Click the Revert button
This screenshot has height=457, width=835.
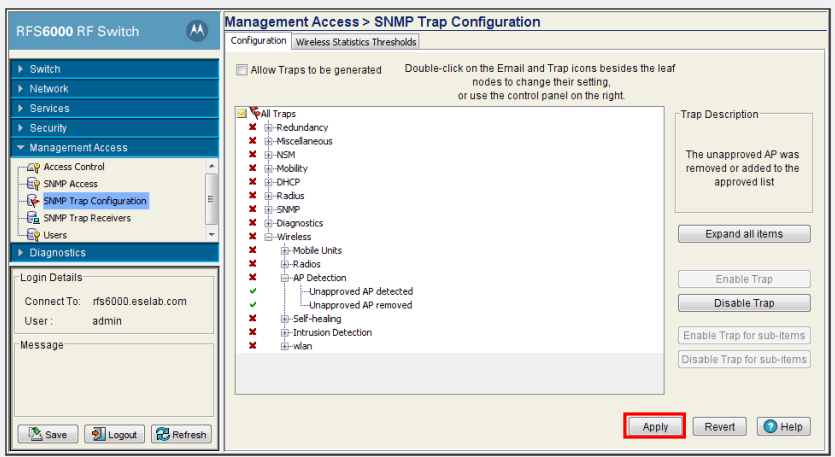[x=719, y=427]
